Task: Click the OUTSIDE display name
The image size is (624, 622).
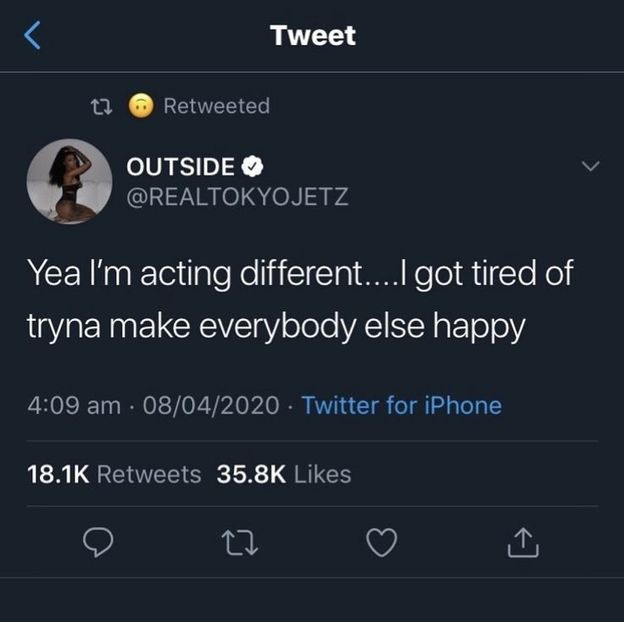Action: coord(181,166)
